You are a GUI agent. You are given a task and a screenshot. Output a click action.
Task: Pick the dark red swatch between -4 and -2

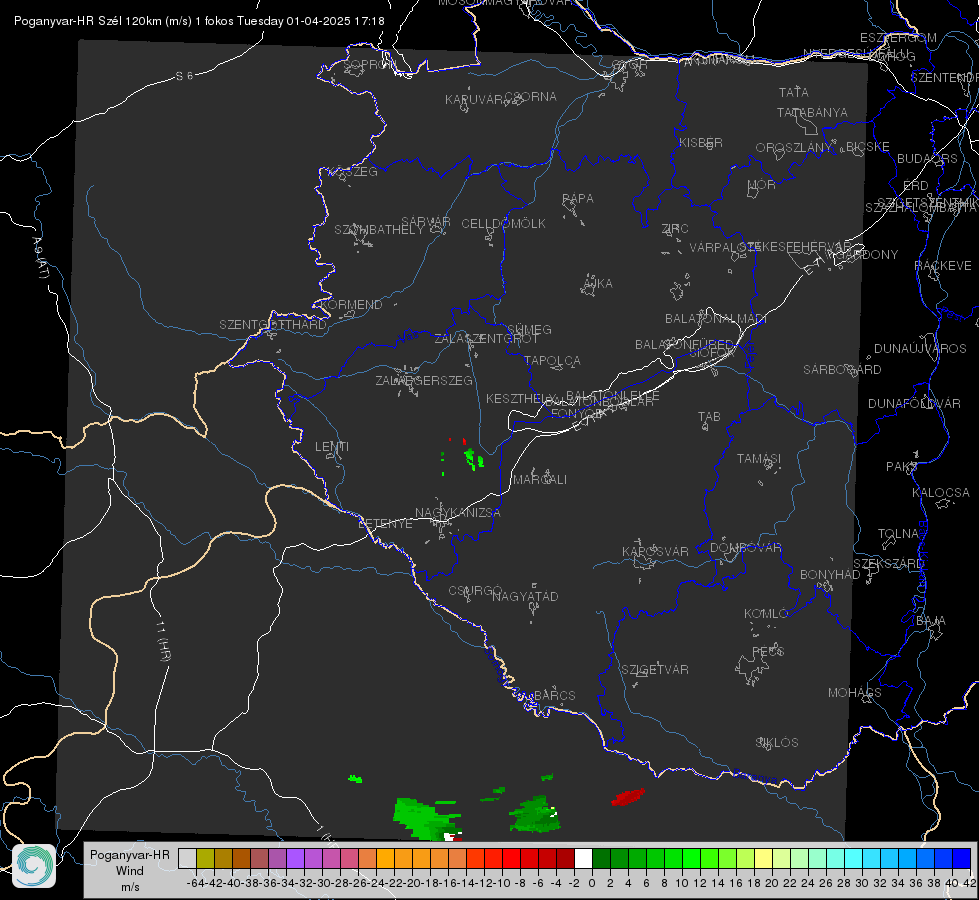[565, 858]
